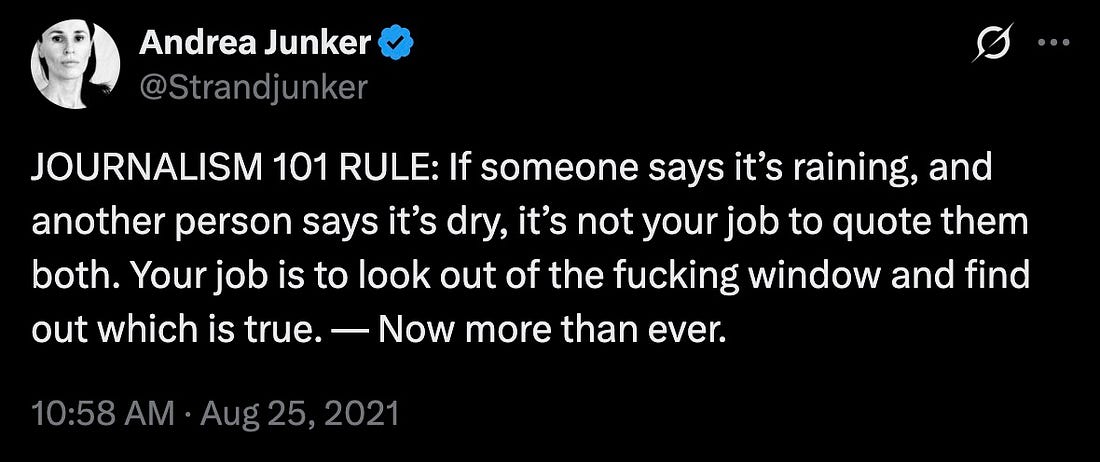1100x462 pixels.
Task: Open Andrea Junker's profile picture
Action: pos(75,64)
